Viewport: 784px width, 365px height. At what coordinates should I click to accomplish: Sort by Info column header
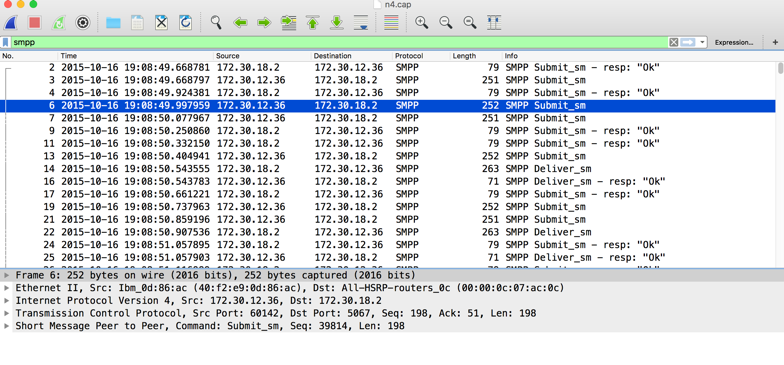[640, 56]
